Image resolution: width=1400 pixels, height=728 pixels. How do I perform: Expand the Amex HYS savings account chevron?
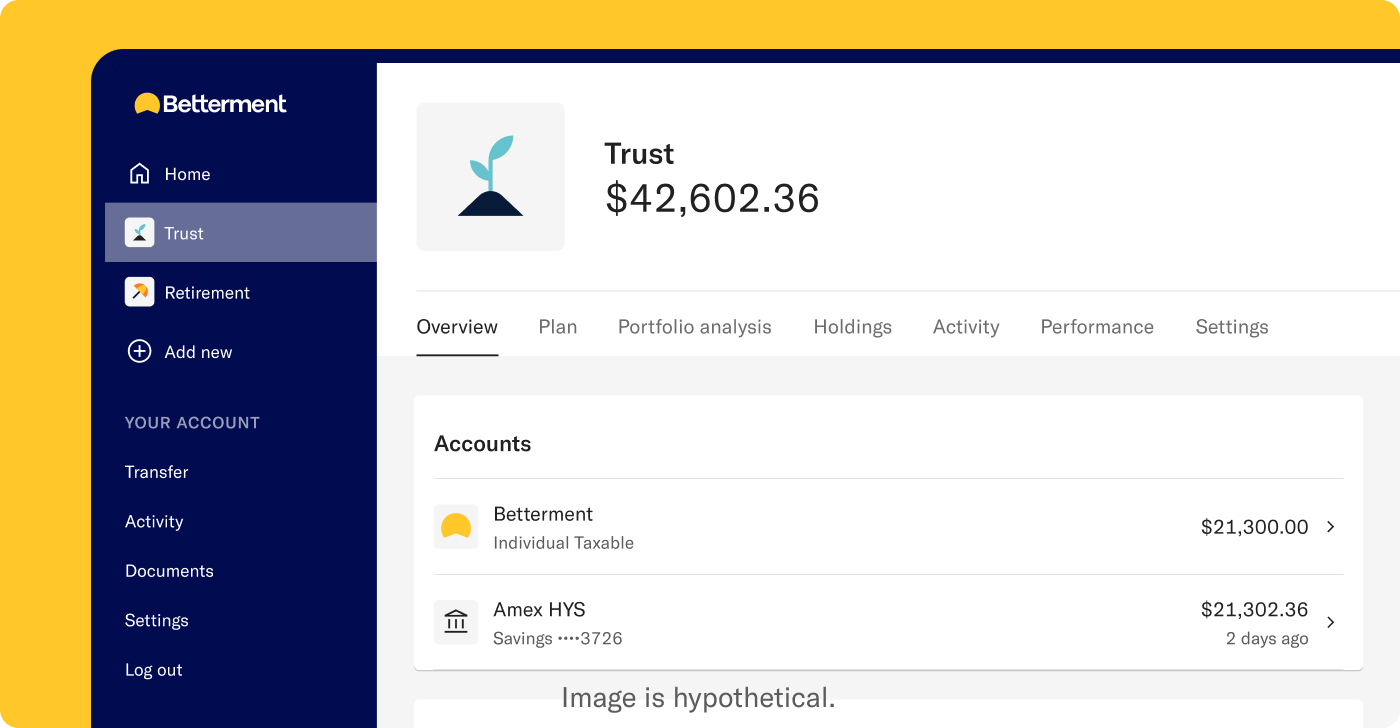click(1330, 622)
